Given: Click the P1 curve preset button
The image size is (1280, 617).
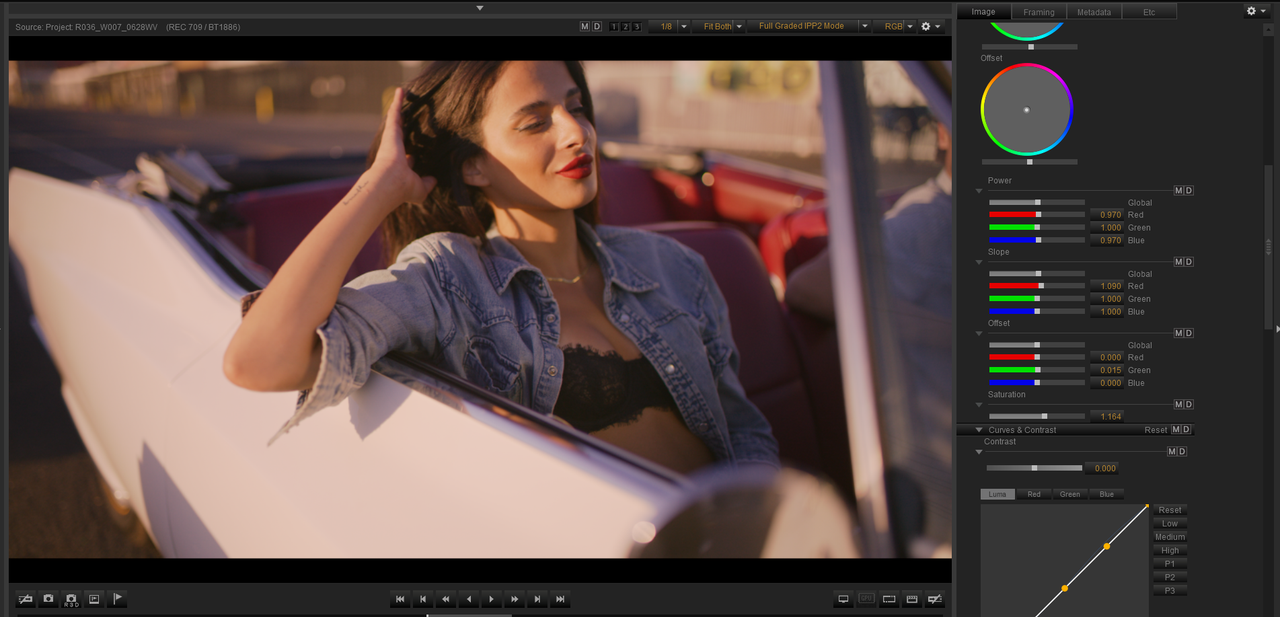Looking at the screenshot, I should [1170, 564].
